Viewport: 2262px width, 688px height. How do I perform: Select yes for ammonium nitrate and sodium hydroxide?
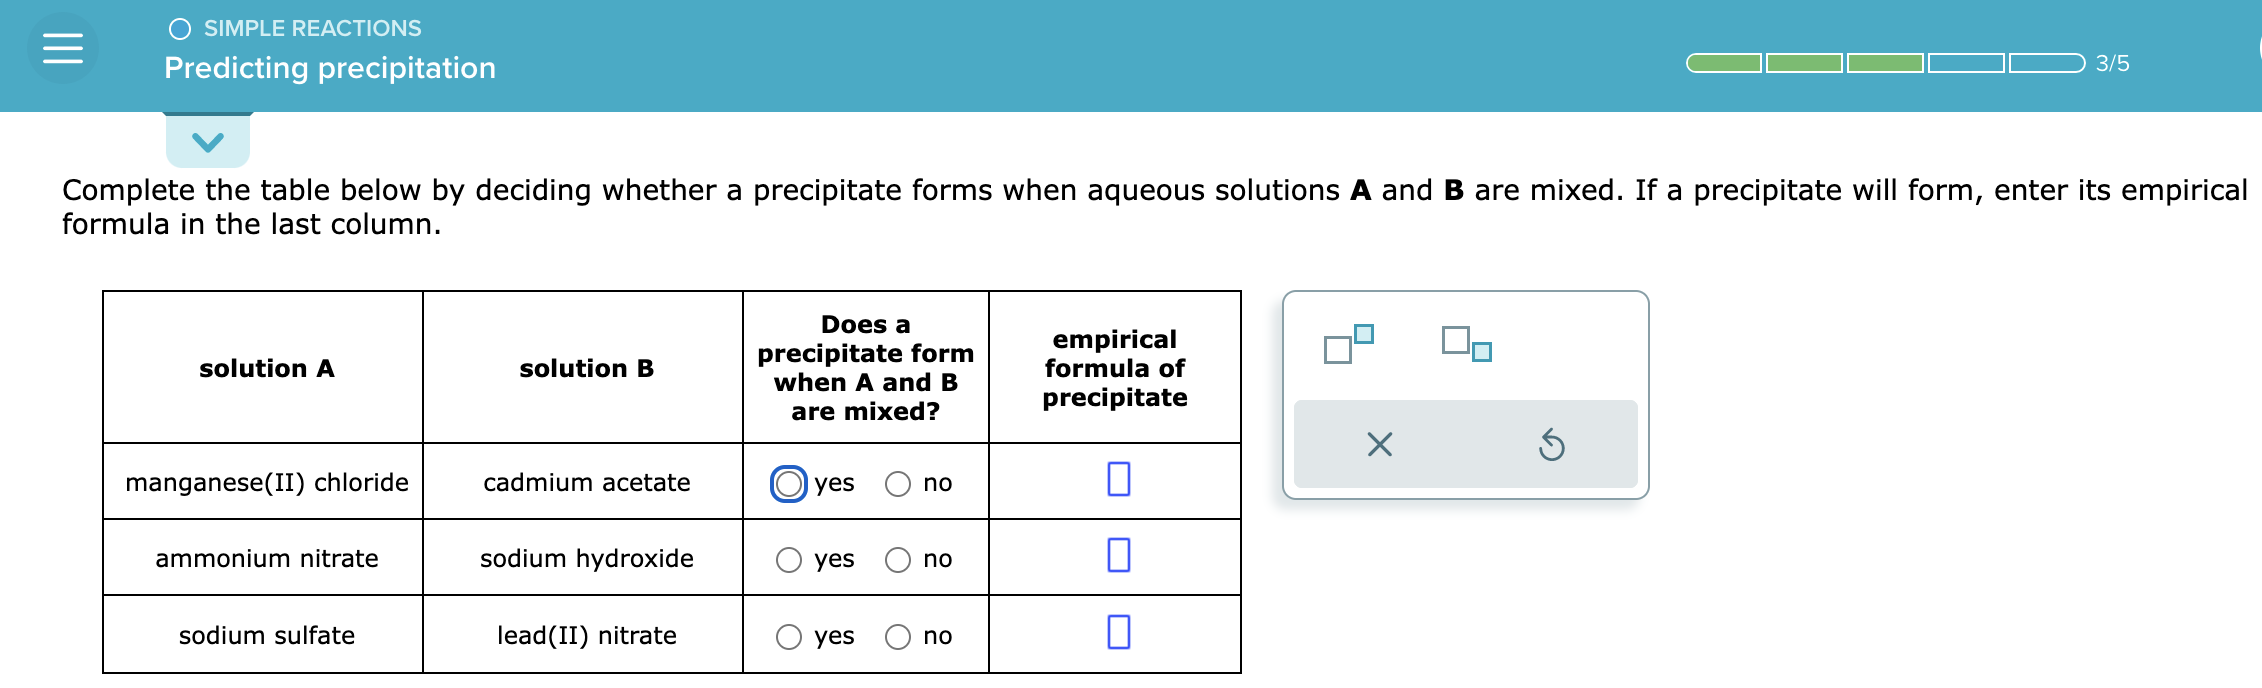pyautogui.click(x=789, y=559)
